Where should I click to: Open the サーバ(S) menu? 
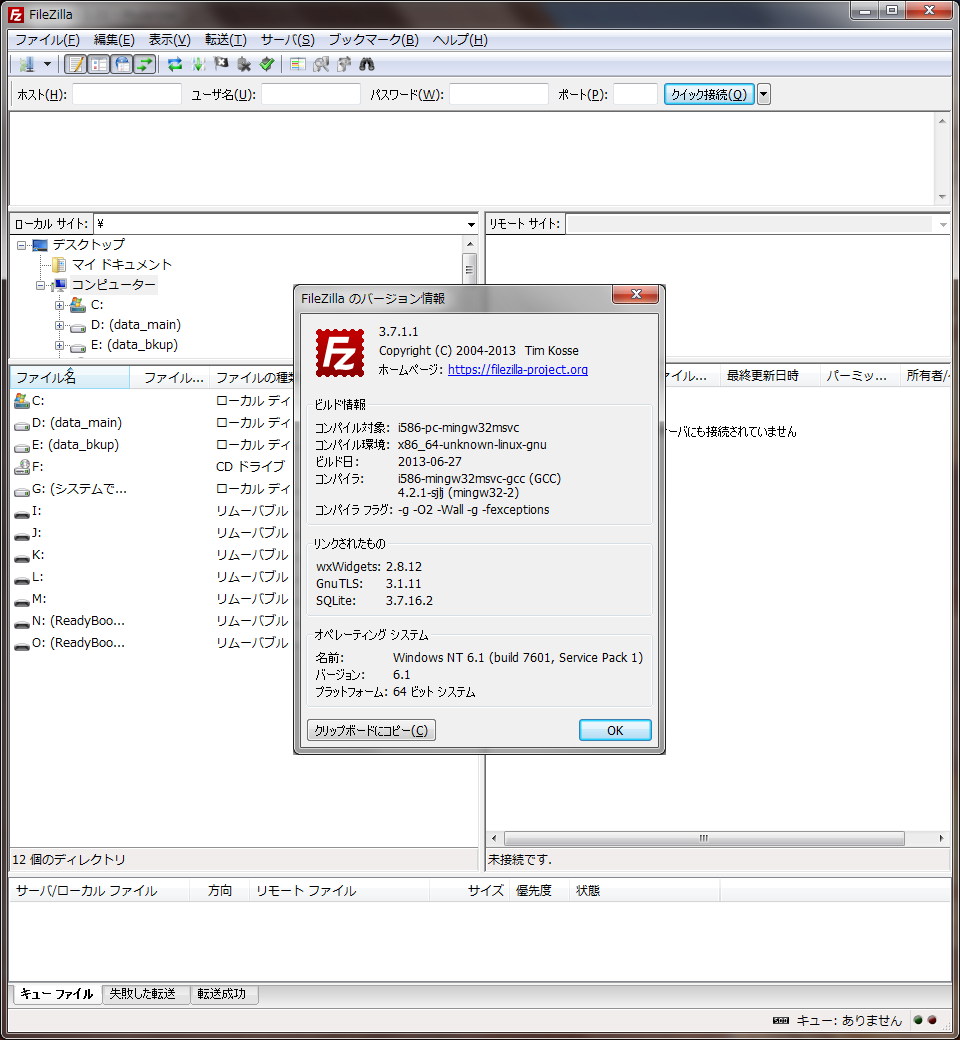click(x=287, y=40)
